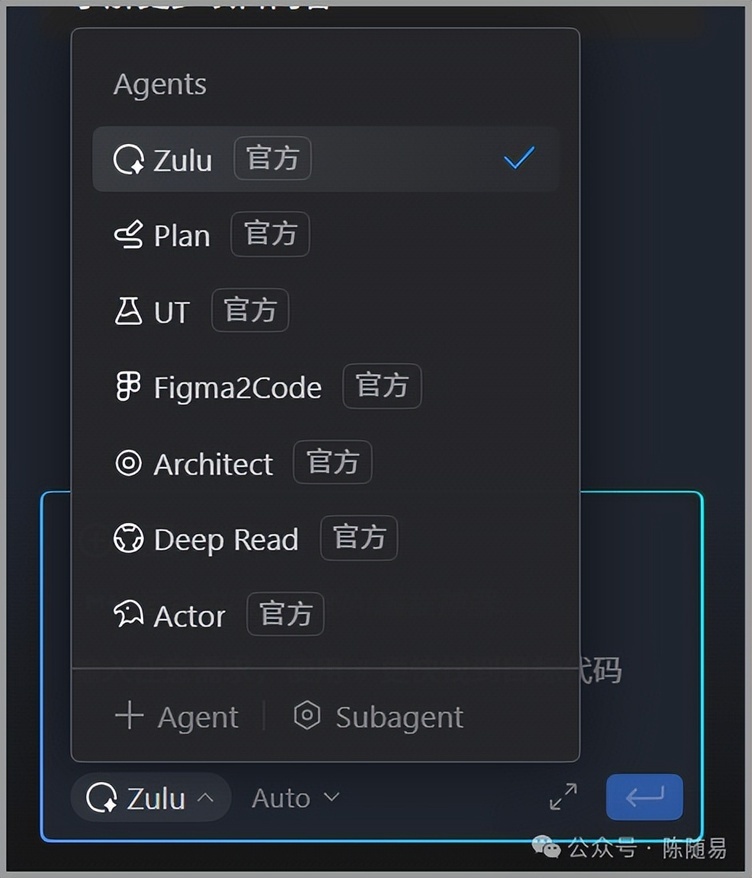Click the Actor mask icon
Image resolution: width=752 pixels, height=878 pixels.
coord(129,615)
